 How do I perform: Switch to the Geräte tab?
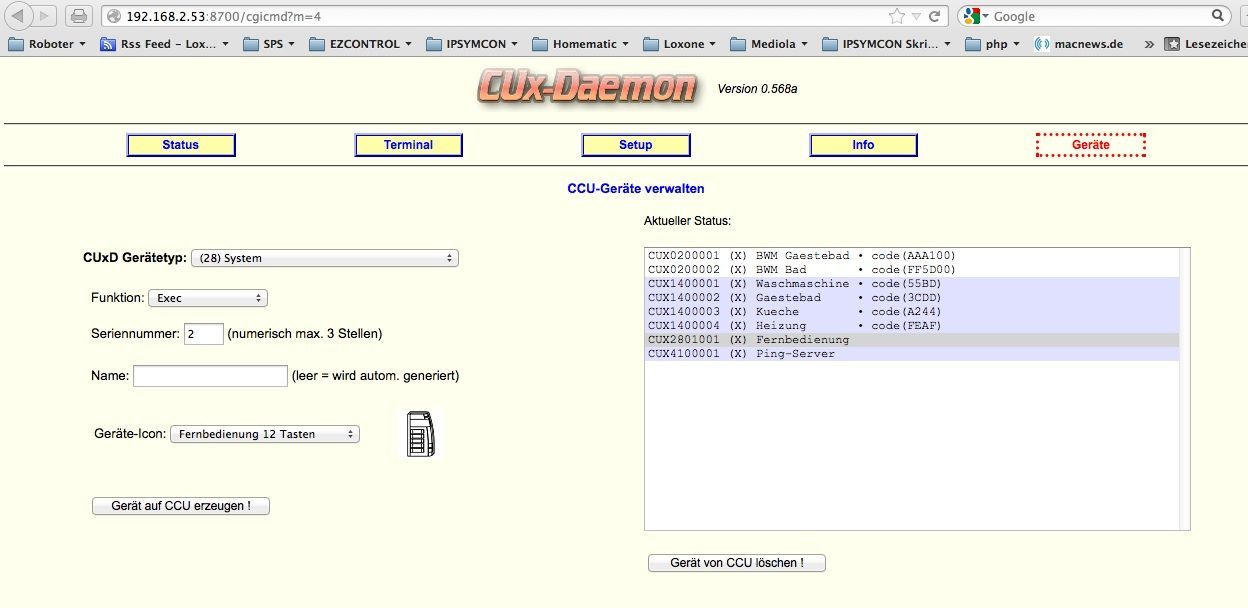point(1090,145)
